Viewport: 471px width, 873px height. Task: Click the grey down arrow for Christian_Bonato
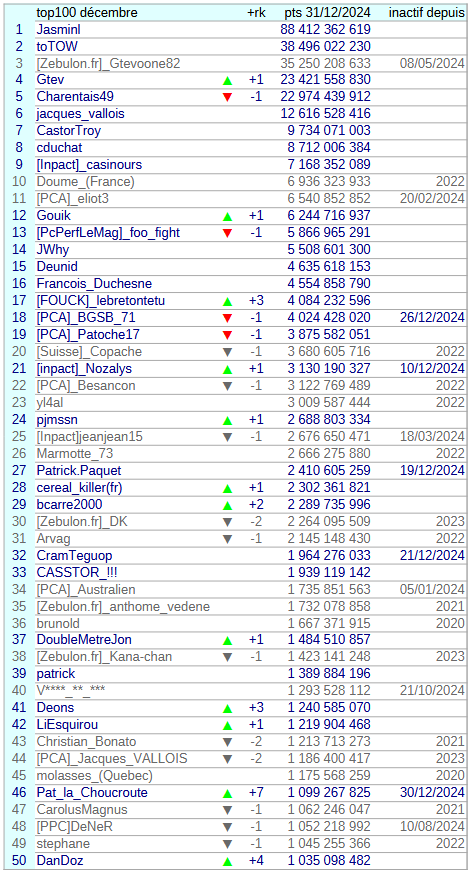pyautogui.click(x=227, y=743)
